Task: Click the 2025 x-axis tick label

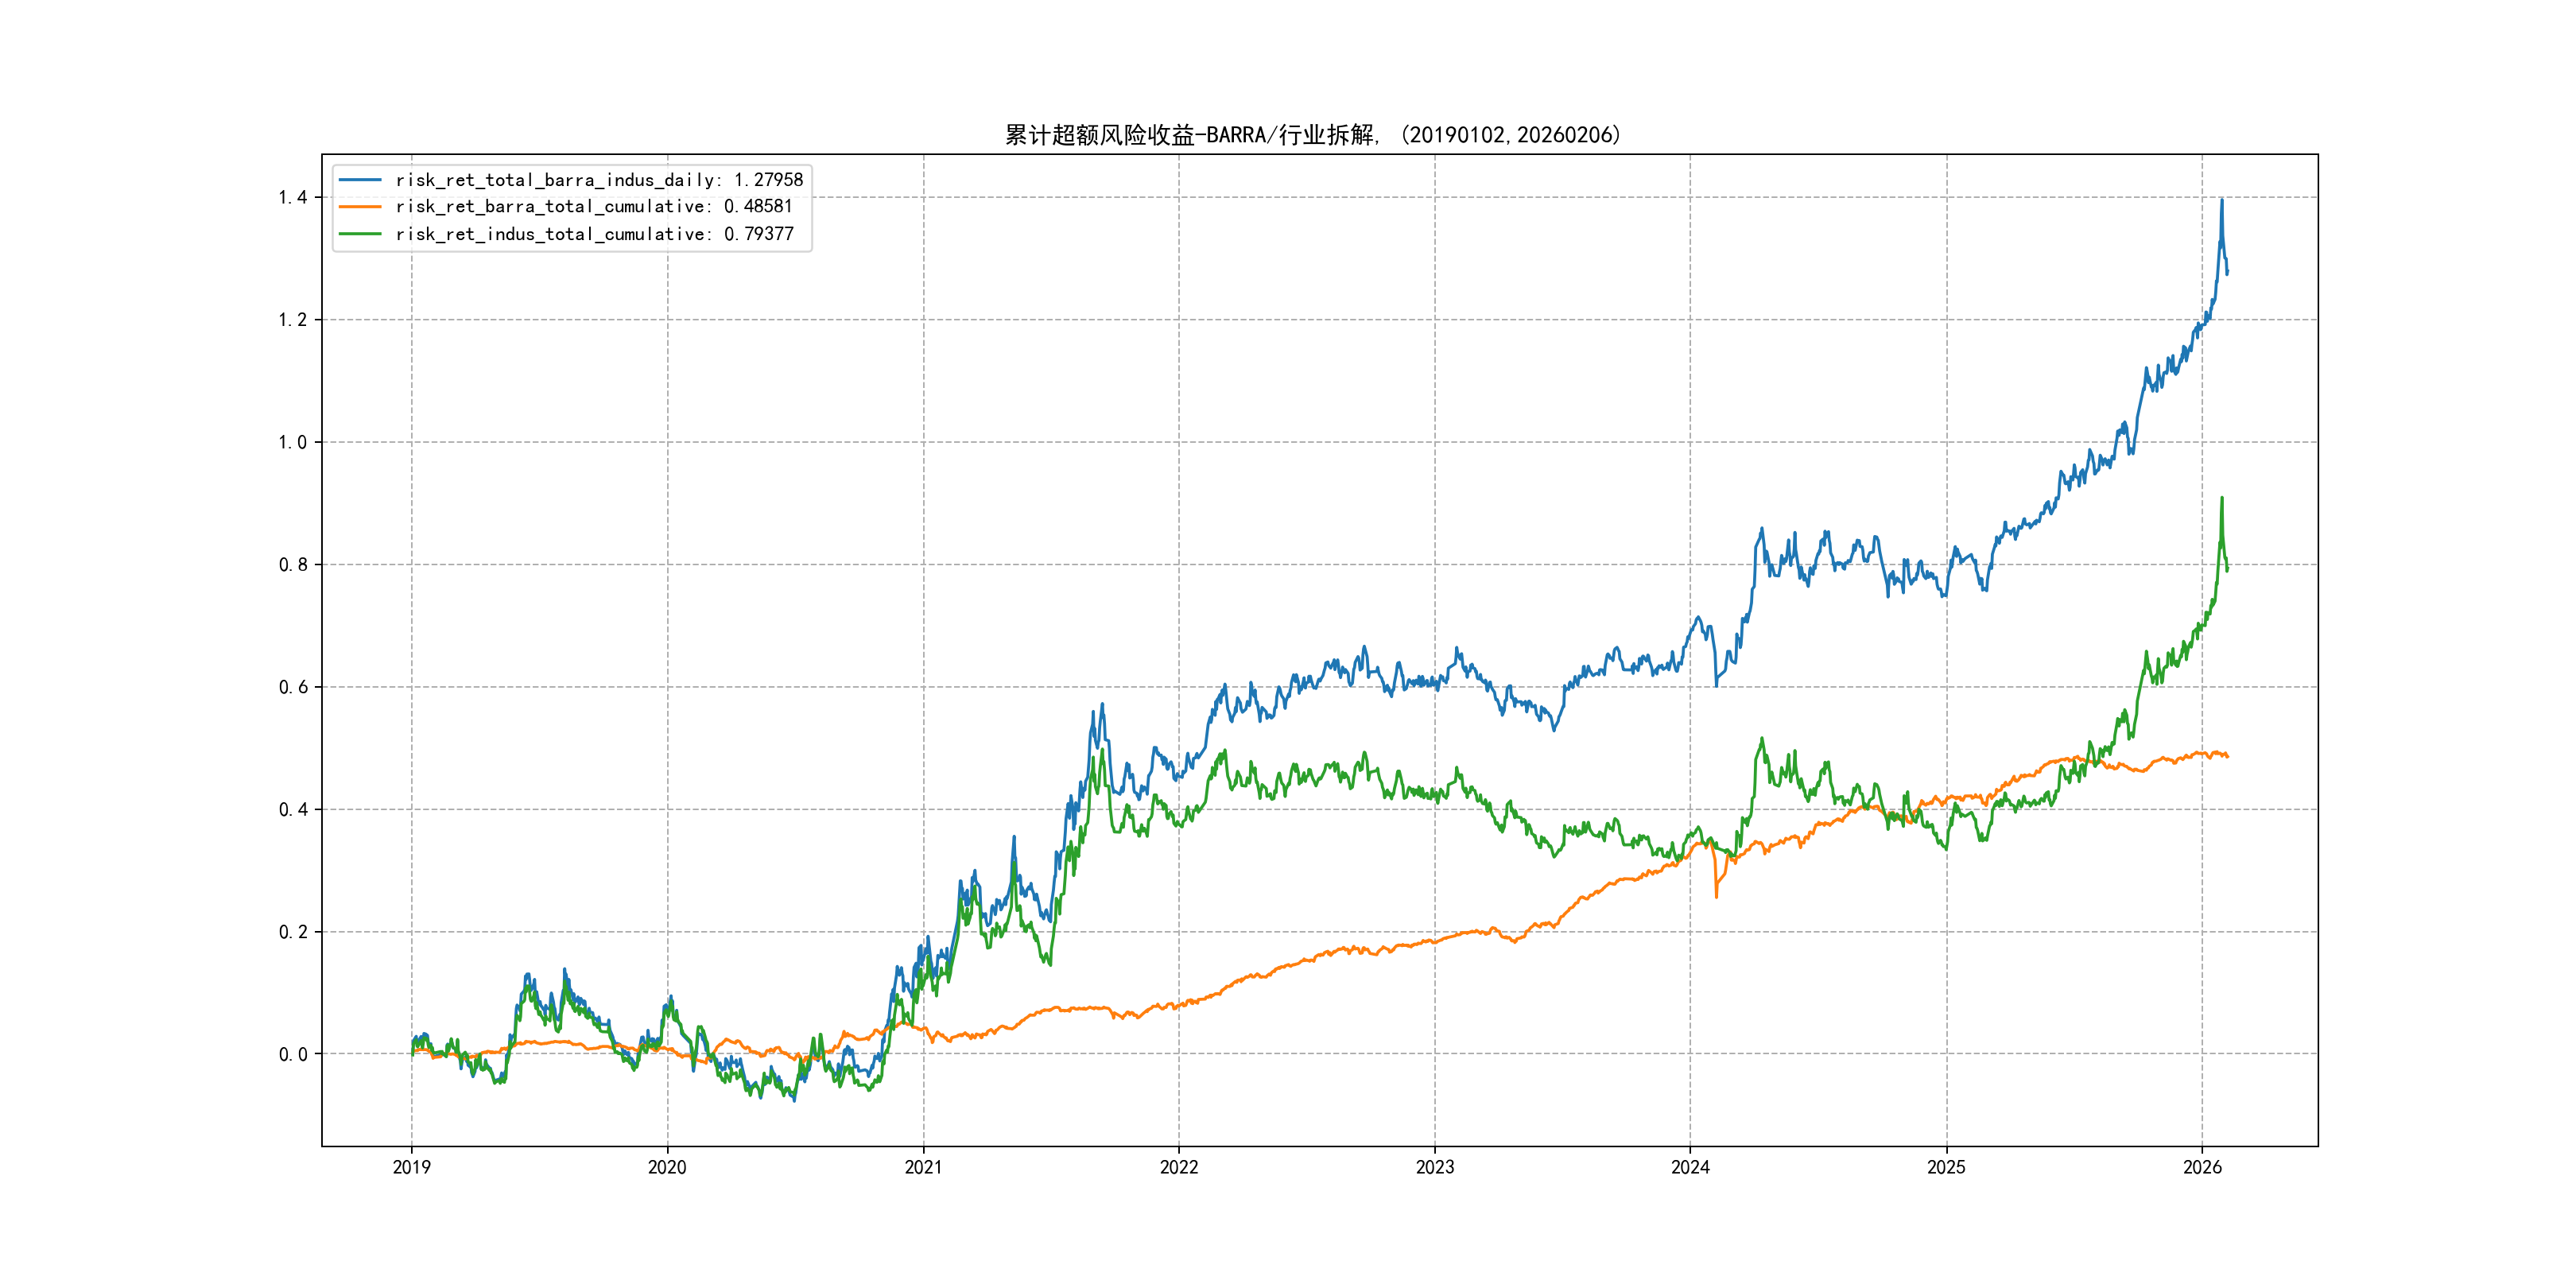Action: click(1946, 1167)
